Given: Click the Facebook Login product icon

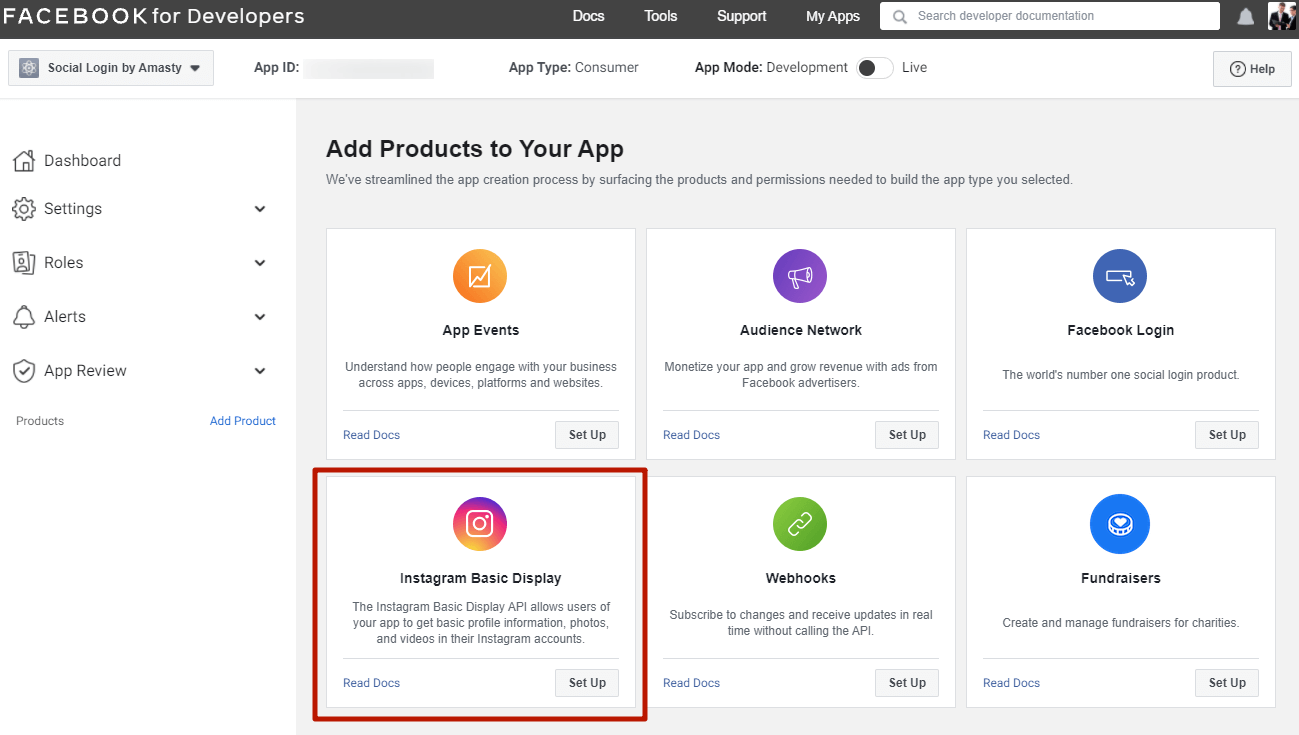Looking at the screenshot, I should [x=1120, y=276].
